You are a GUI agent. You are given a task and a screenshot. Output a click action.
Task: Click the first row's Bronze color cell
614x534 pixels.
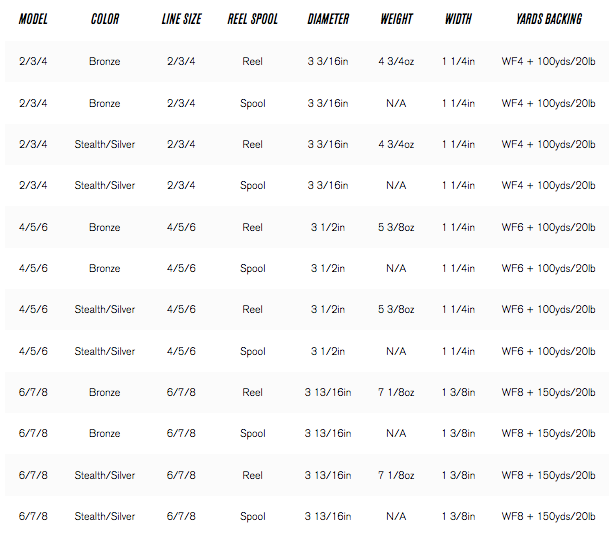click(104, 62)
